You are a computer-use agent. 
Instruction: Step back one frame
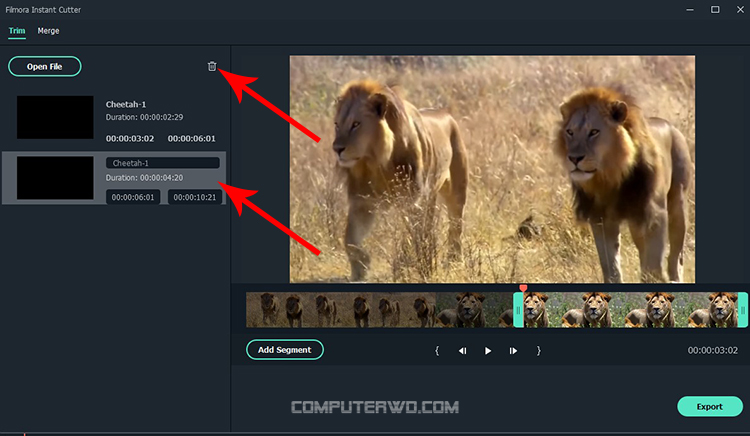tap(462, 350)
